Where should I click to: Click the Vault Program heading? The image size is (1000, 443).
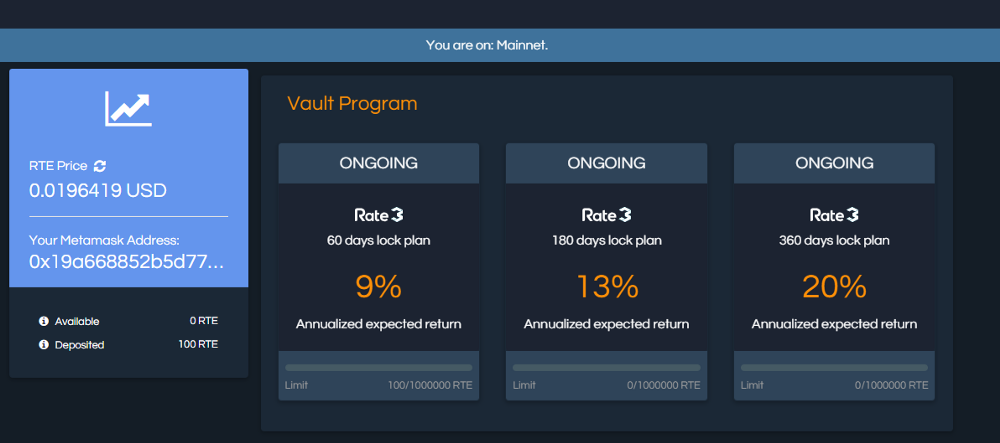(352, 103)
